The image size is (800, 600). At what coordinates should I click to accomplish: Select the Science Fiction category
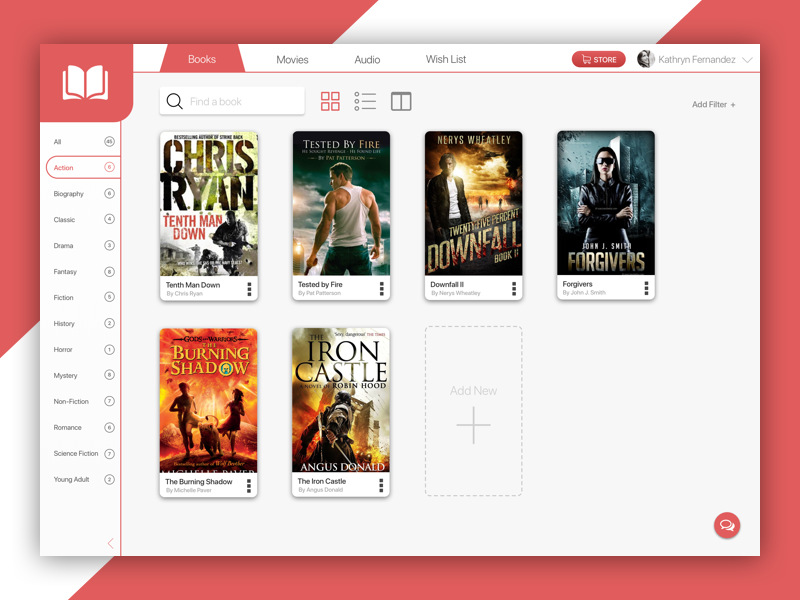76,454
